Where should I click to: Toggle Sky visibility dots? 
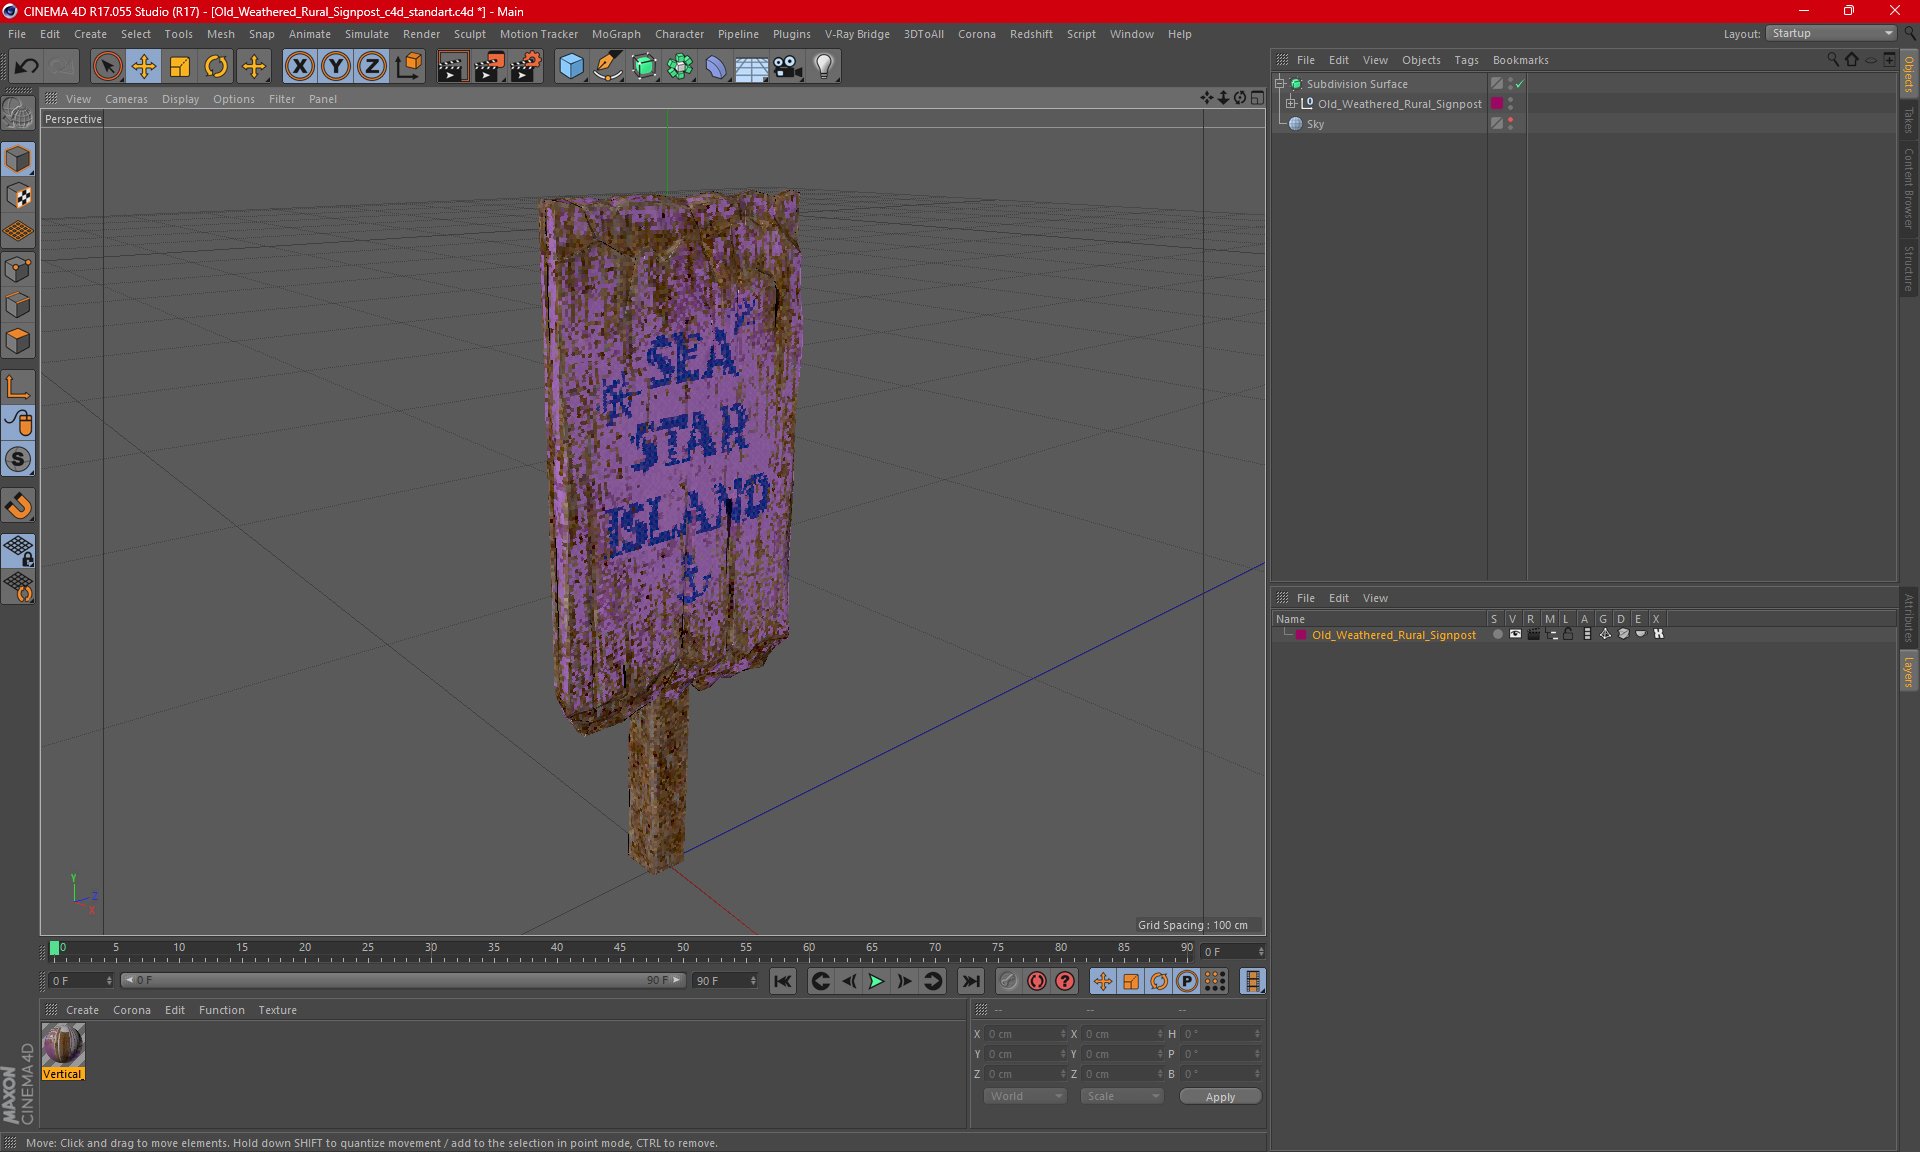pos(1510,124)
